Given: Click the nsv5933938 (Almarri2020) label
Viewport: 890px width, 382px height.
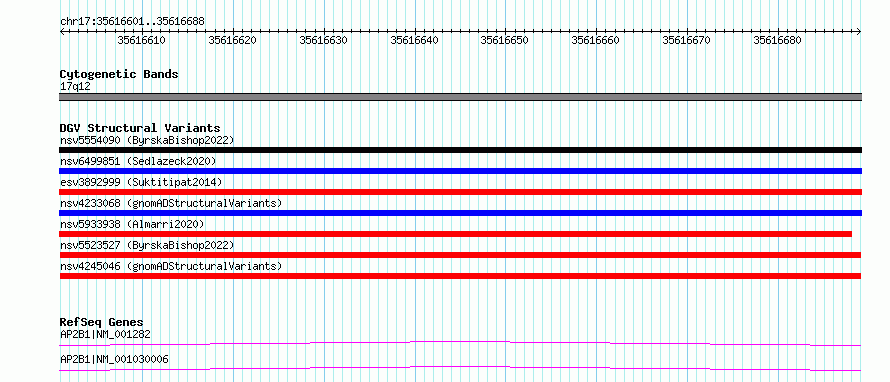Looking at the screenshot, I should (x=132, y=224).
